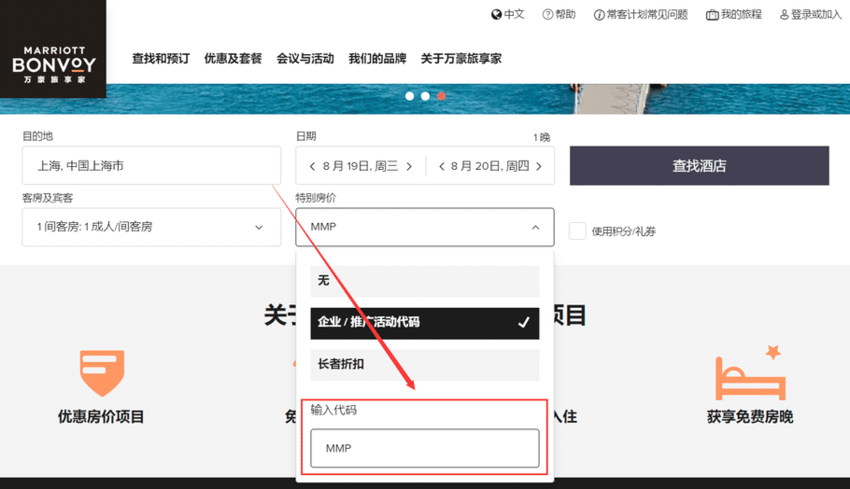Screen dimensions: 850x489
Task: Click the promo code input field
Action: pyautogui.click(x=425, y=448)
